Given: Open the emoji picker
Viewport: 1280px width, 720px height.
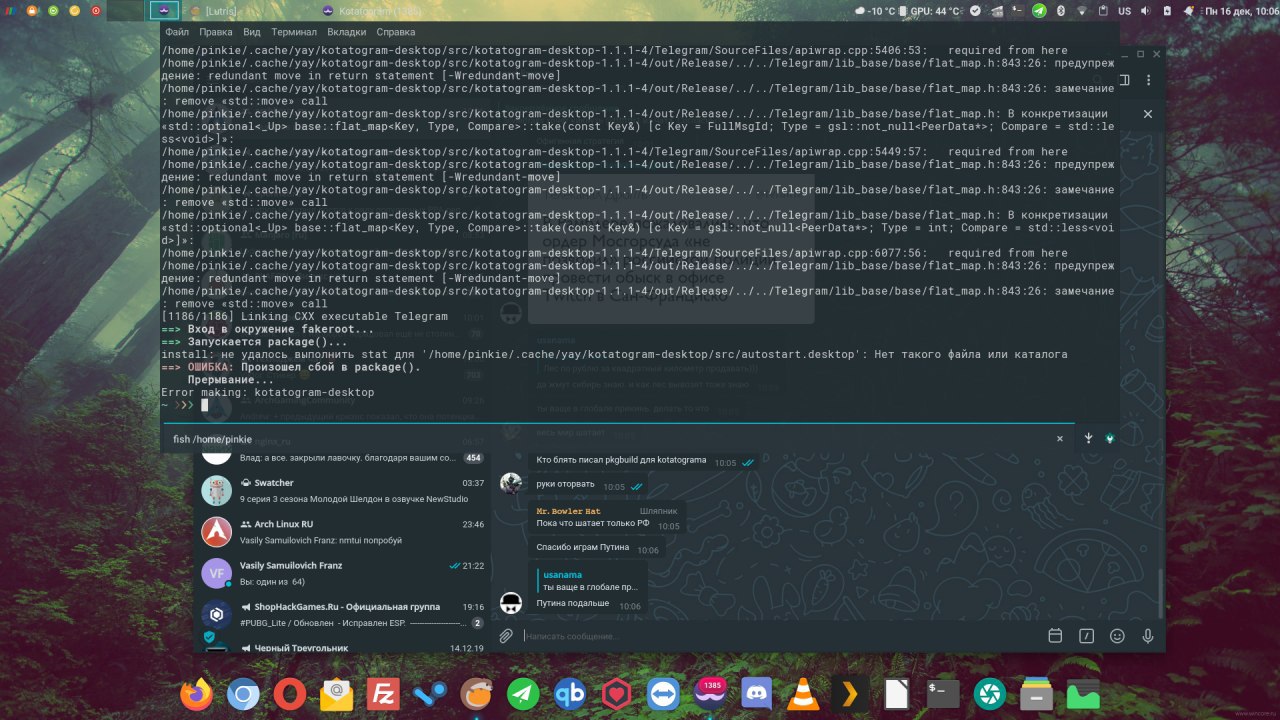Looking at the screenshot, I should coord(1117,636).
